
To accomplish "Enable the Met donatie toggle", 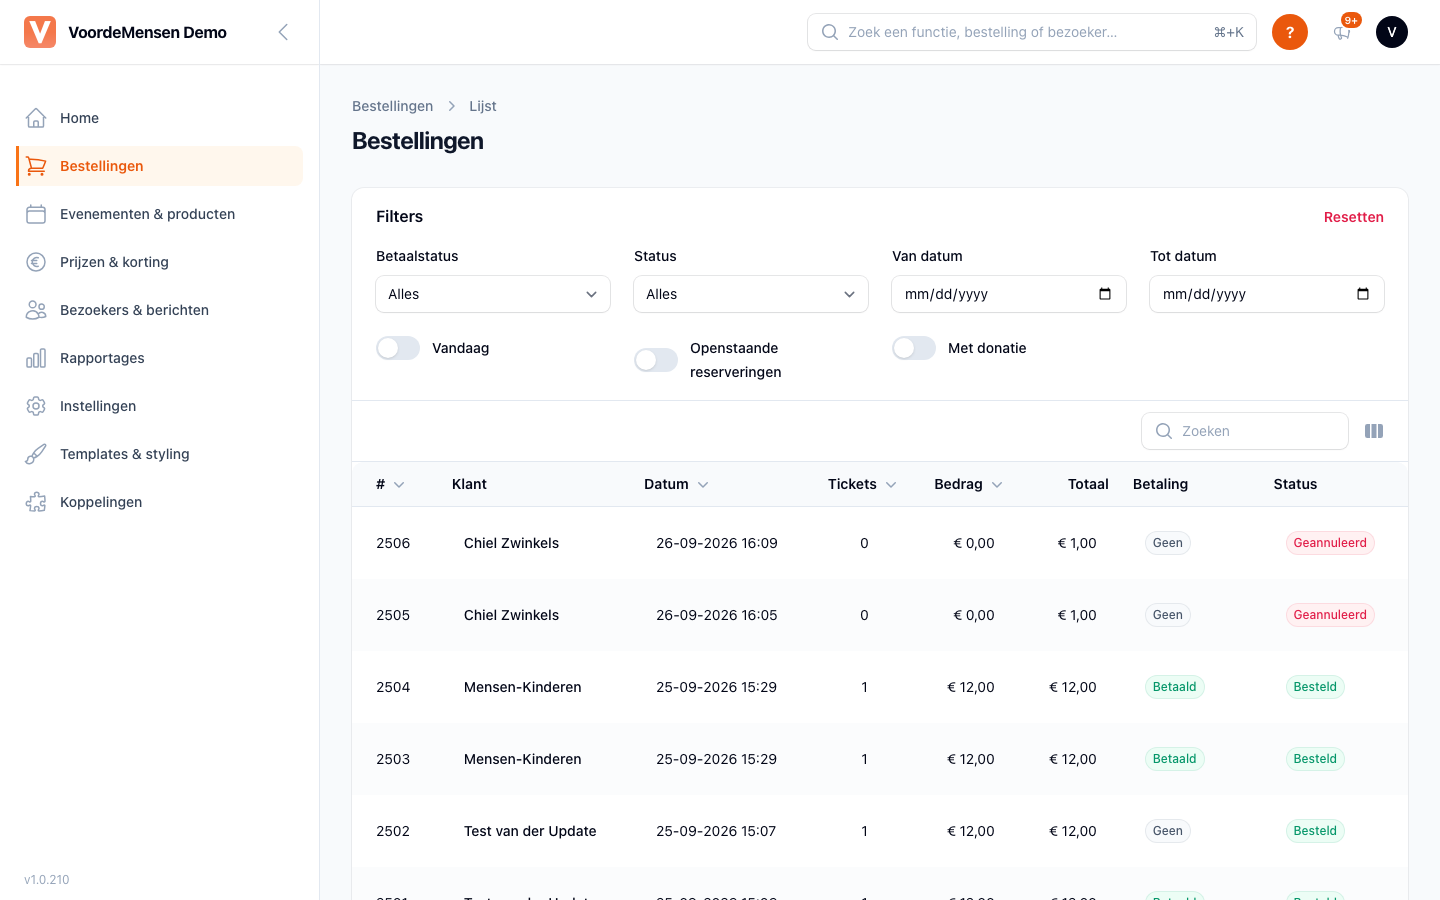I will [914, 348].
